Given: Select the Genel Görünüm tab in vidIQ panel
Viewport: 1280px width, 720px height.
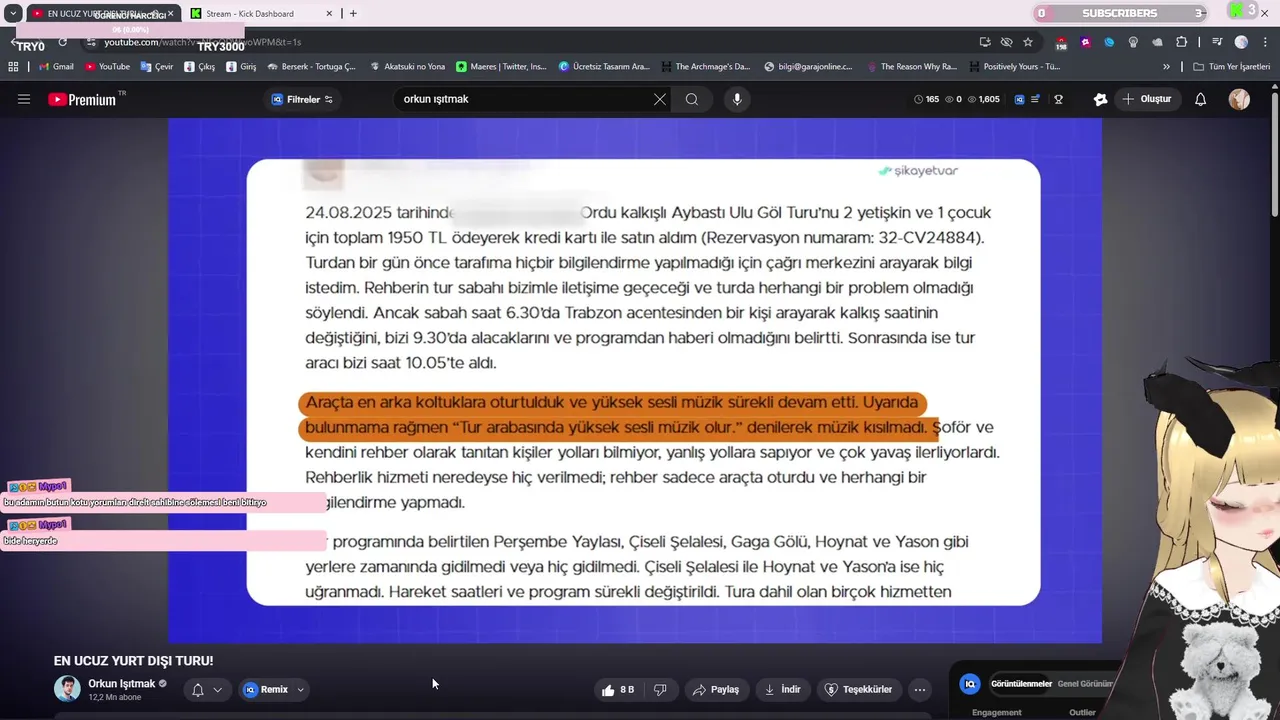Looking at the screenshot, I should point(1086,684).
